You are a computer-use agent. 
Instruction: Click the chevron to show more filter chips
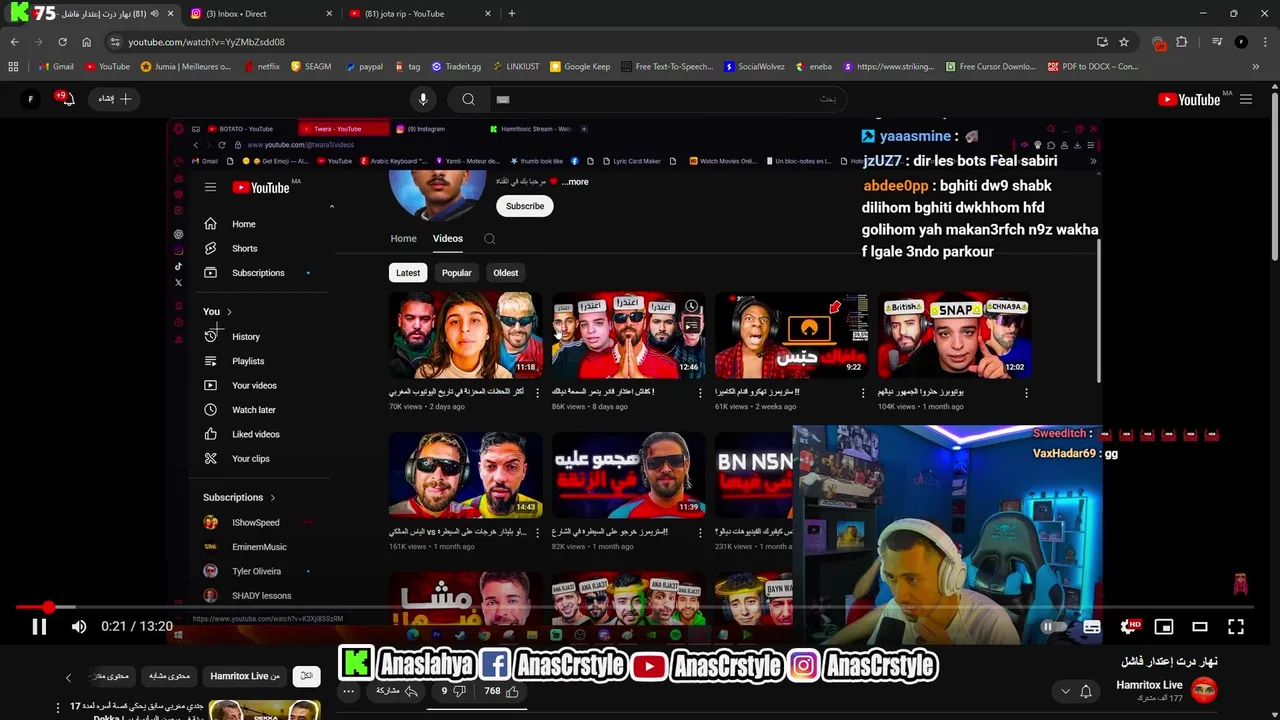click(68, 677)
